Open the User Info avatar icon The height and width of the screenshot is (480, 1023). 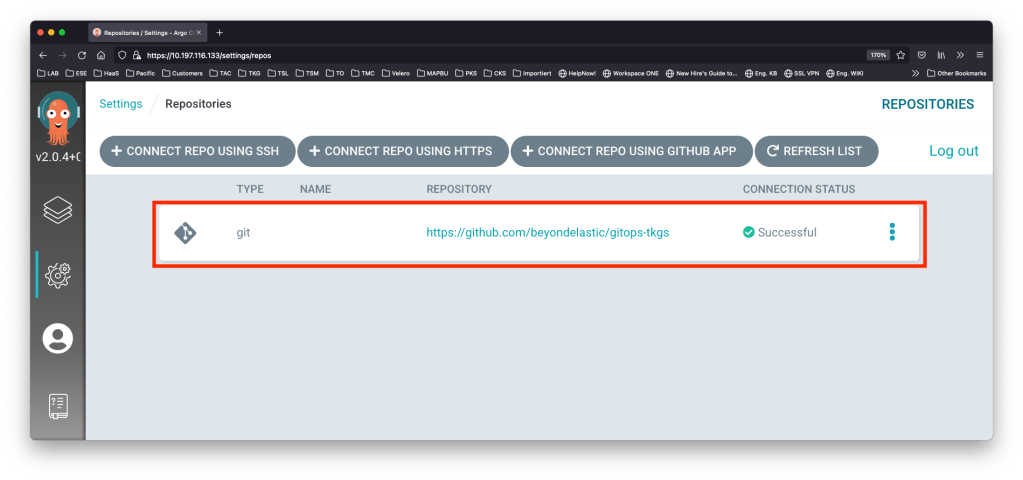tap(57, 338)
